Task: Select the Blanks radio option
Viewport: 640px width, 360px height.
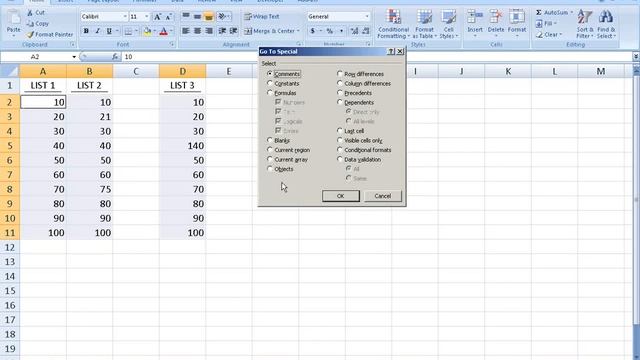Action: click(x=270, y=140)
